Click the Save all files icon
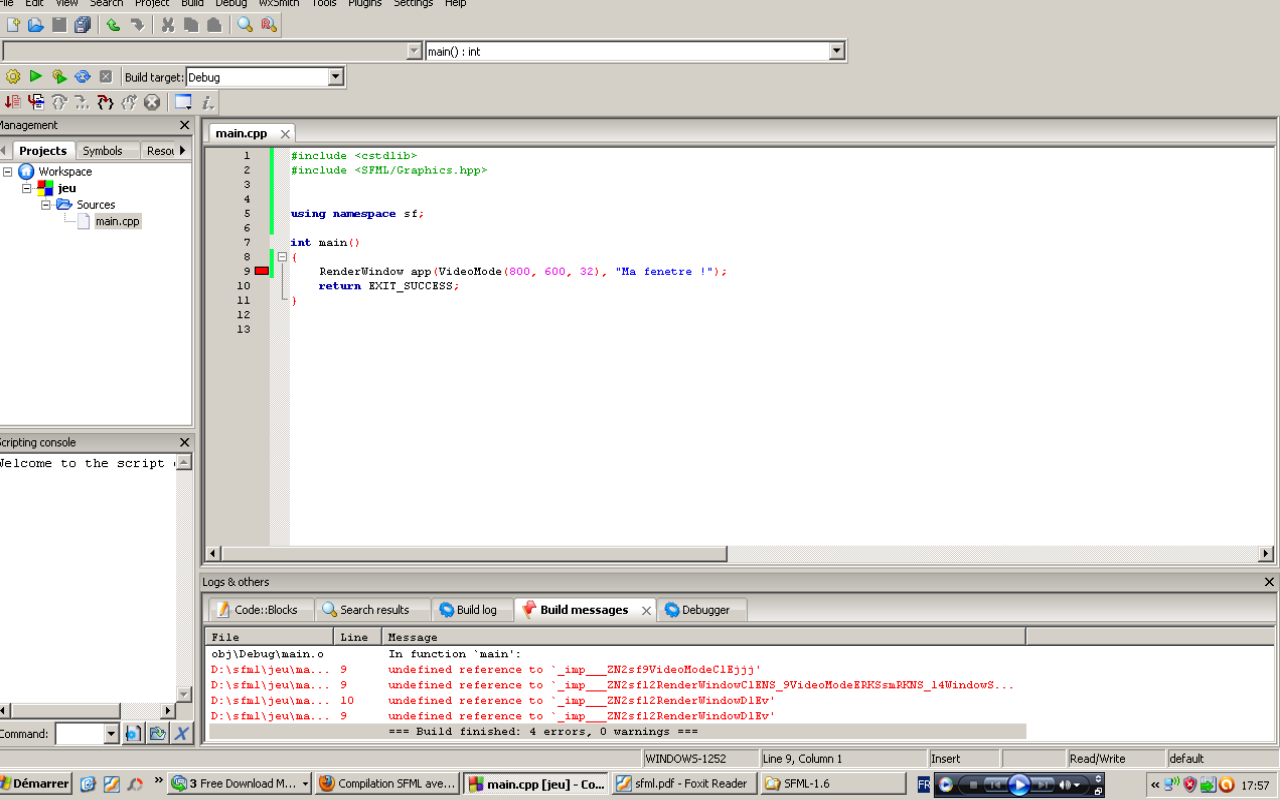Viewport: 1280px width, 800px height. coord(82,25)
